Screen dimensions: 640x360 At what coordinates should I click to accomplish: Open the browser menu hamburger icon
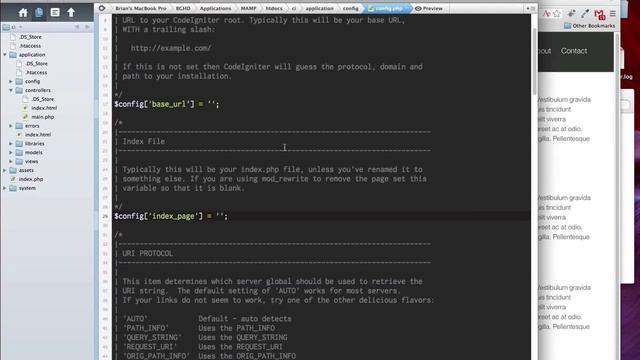[x=613, y=13]
